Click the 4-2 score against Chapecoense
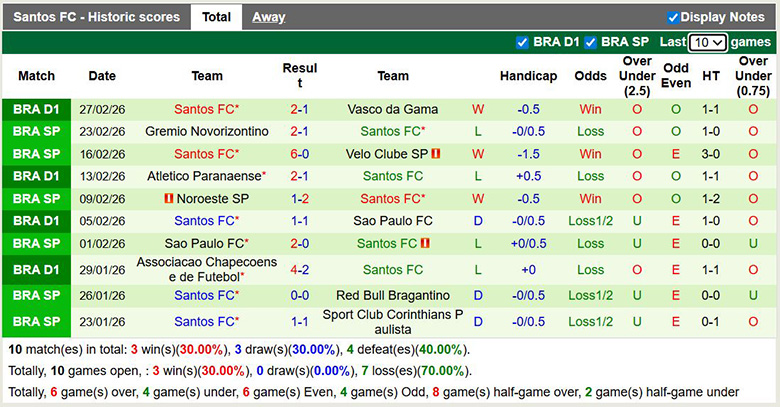The width and height of the screenshot is (780, 407). 299,269
